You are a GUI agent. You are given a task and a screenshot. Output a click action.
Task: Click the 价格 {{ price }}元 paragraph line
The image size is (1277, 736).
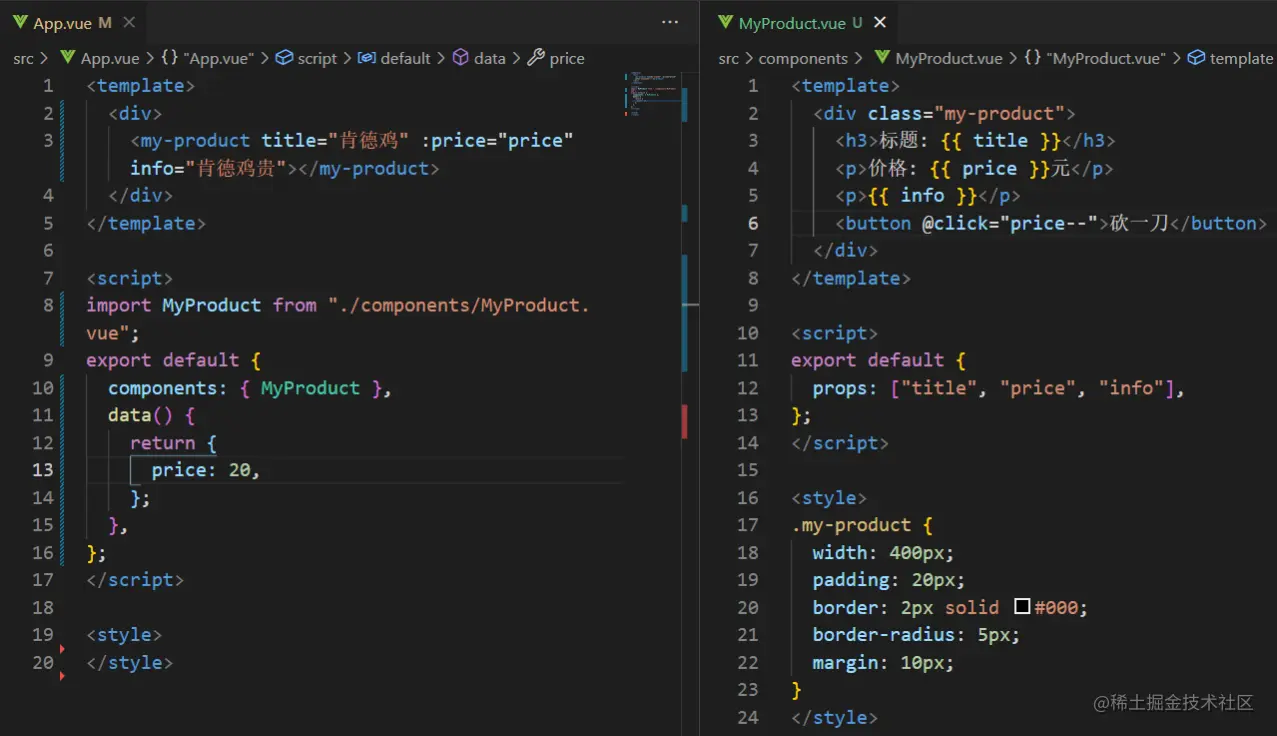coord(974,168)
